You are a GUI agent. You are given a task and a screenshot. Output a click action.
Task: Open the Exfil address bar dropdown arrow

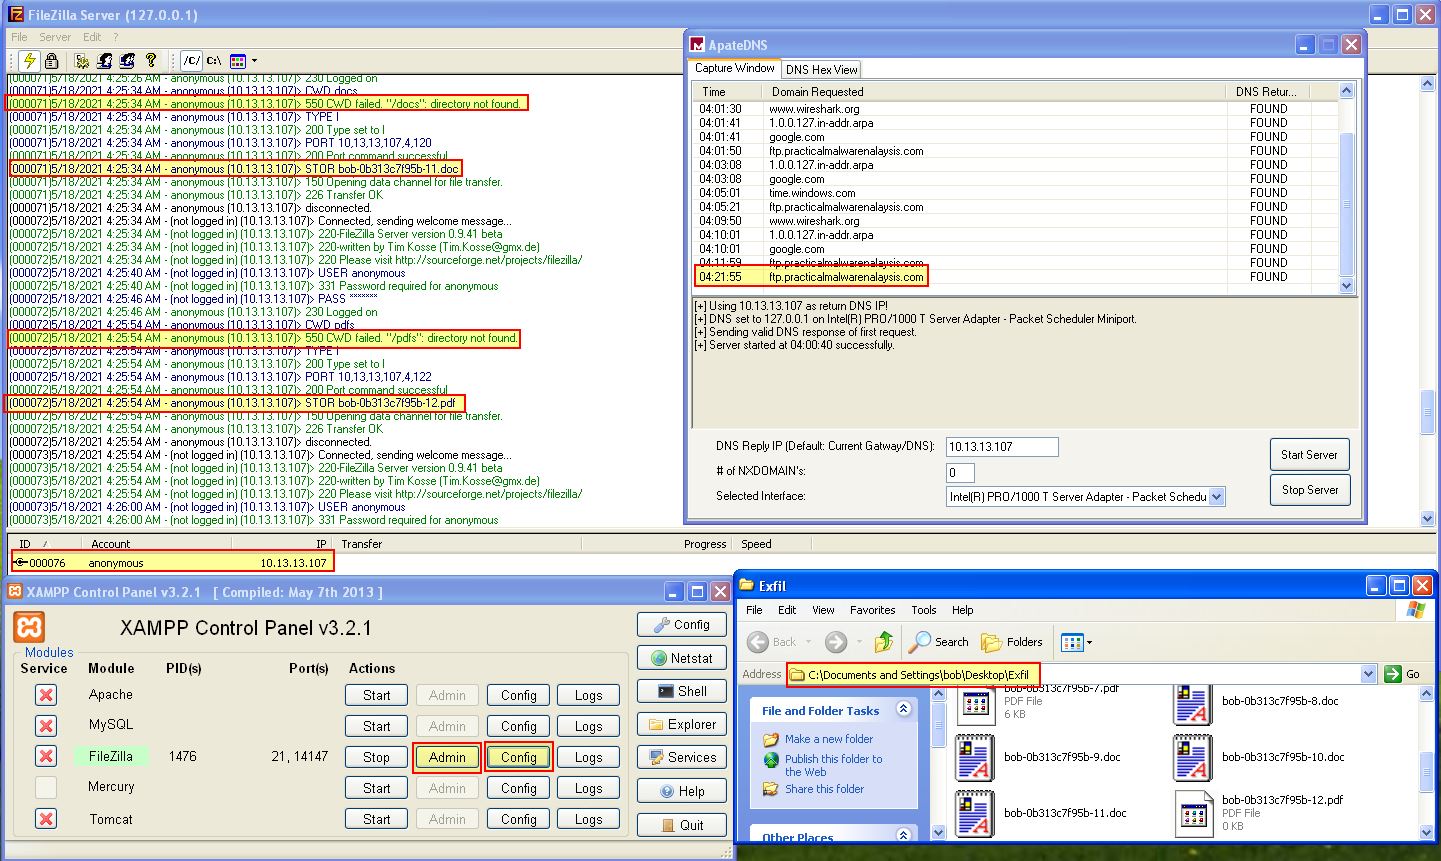coord(1368,674)
